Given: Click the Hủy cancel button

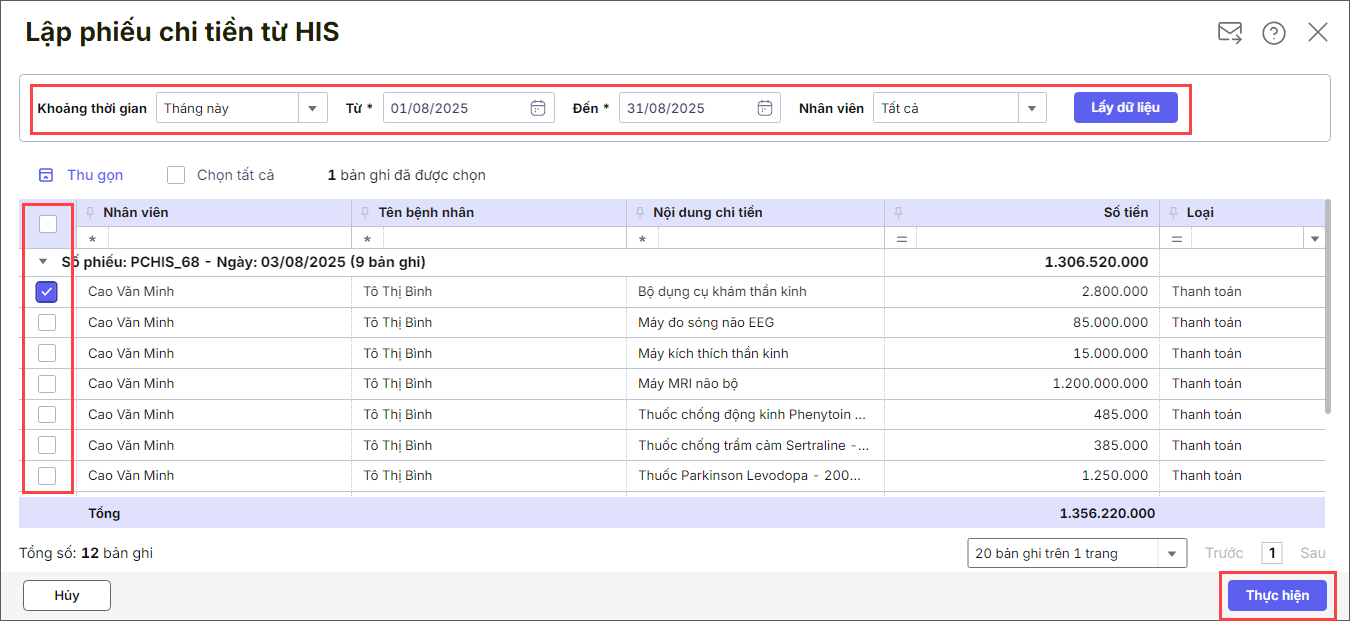Looking at the screenshot, I should (67, 595).
